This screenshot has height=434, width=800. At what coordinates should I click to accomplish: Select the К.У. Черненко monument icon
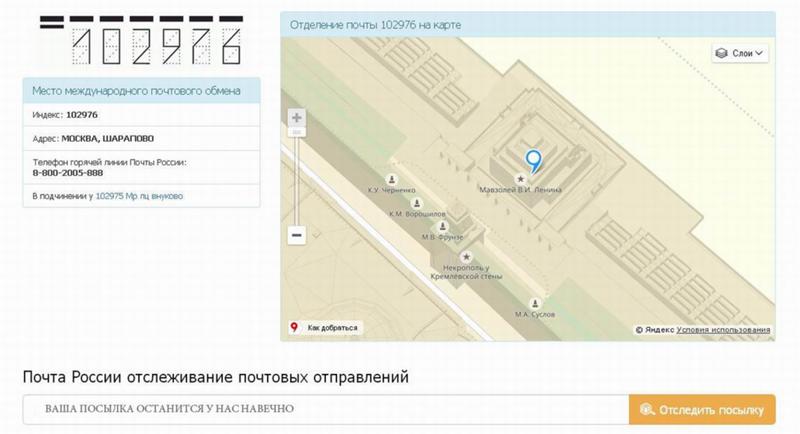[x=392, y=179]
